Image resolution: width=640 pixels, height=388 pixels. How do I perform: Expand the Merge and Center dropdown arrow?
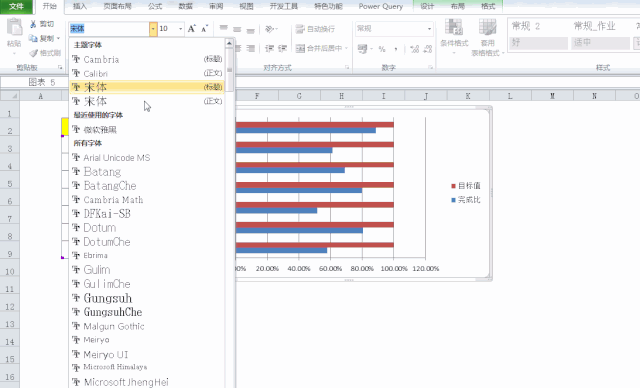point(346,48)
